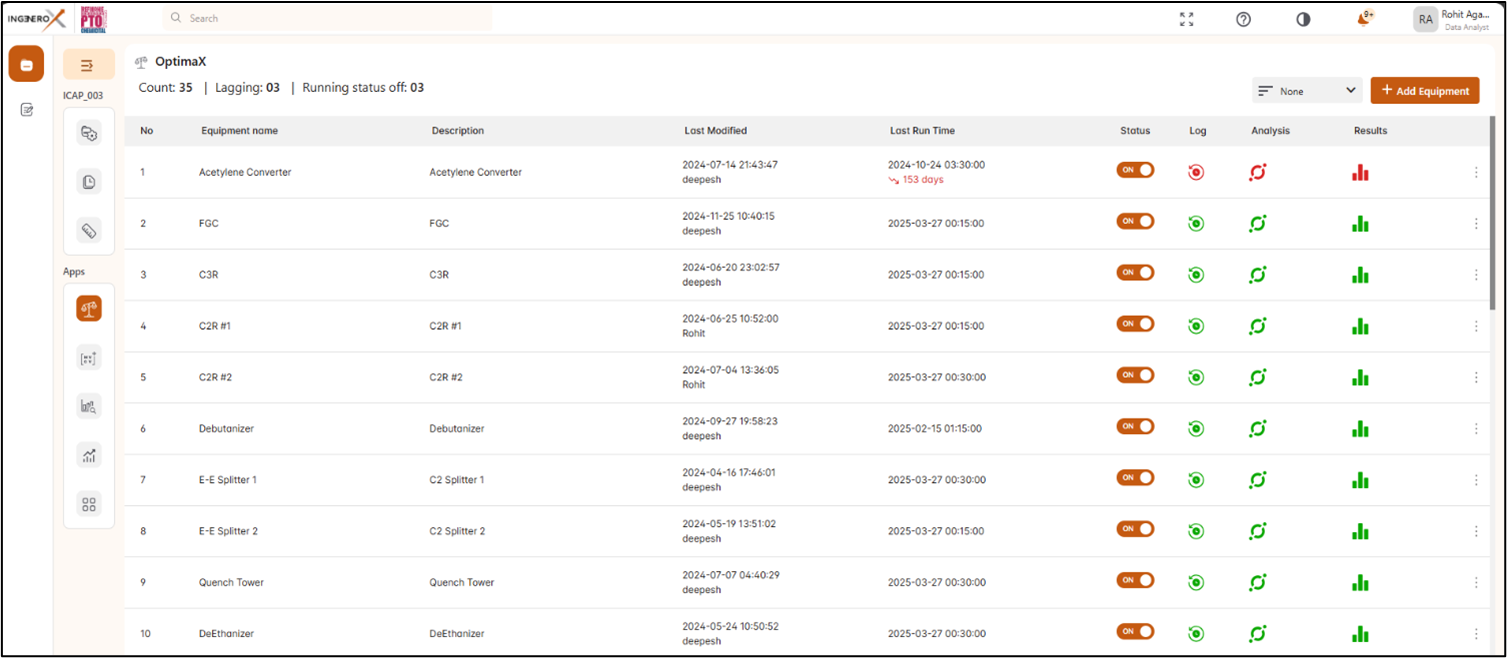Open the more options menu for E-E Splitter 1

[1475, 480]
